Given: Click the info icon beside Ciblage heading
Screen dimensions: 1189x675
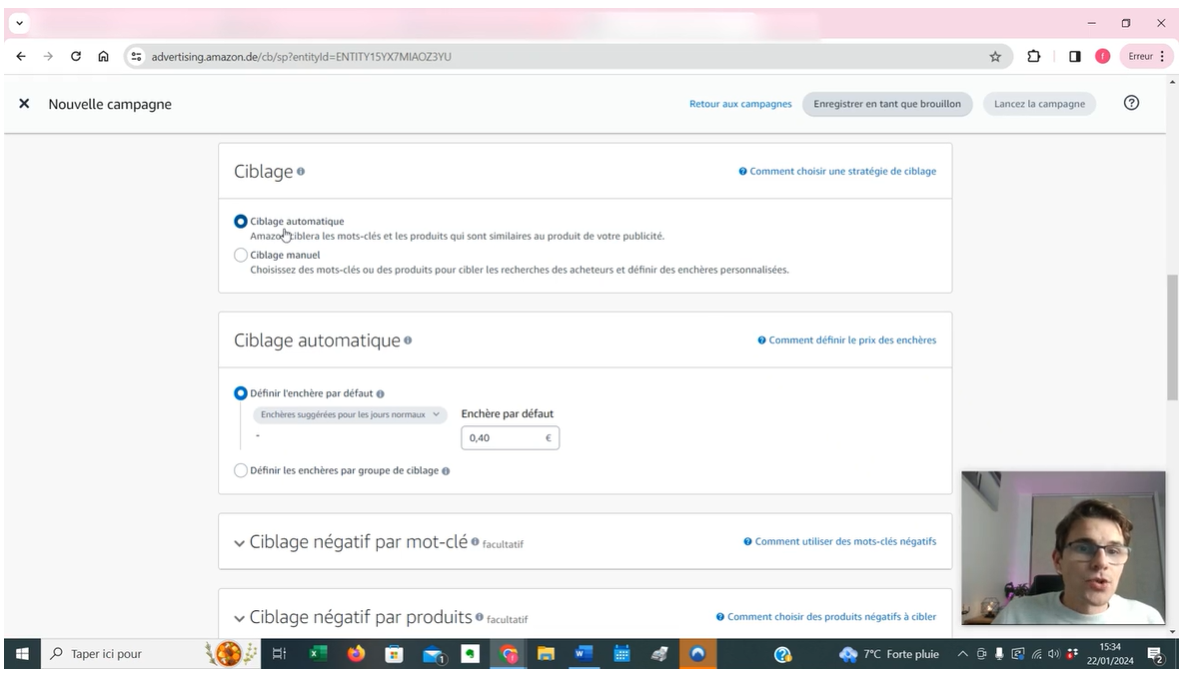Looking at the screenshot, I should point(301,172).
